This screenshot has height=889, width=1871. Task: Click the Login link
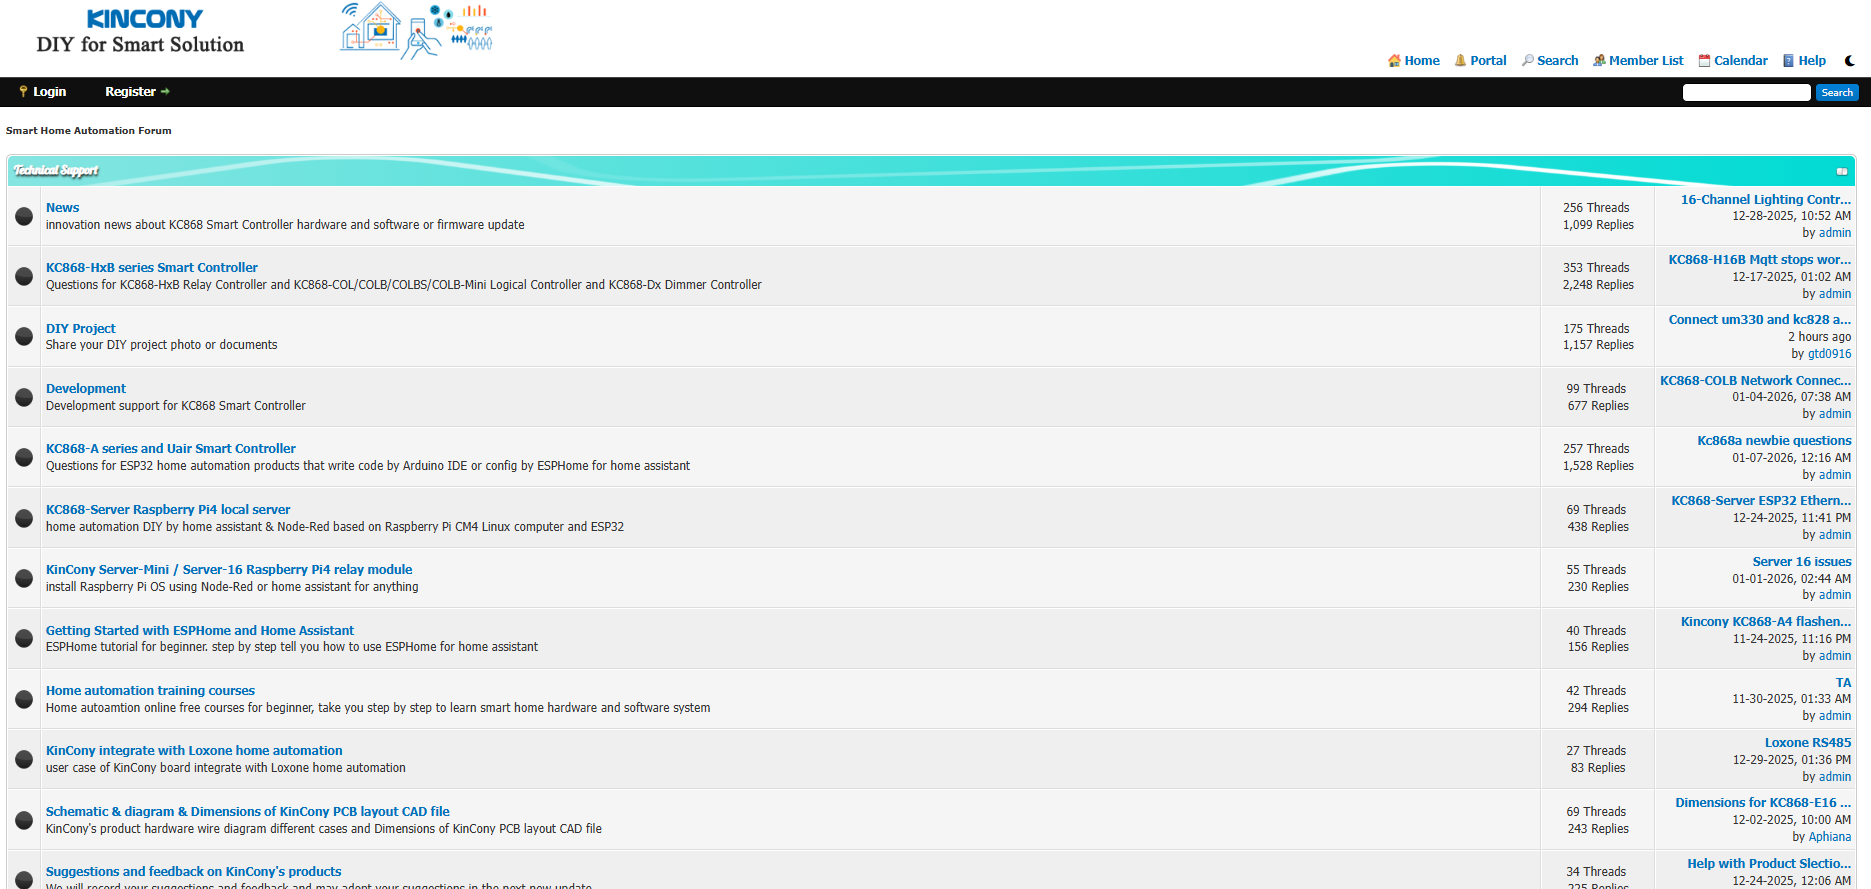pos(49,92)
